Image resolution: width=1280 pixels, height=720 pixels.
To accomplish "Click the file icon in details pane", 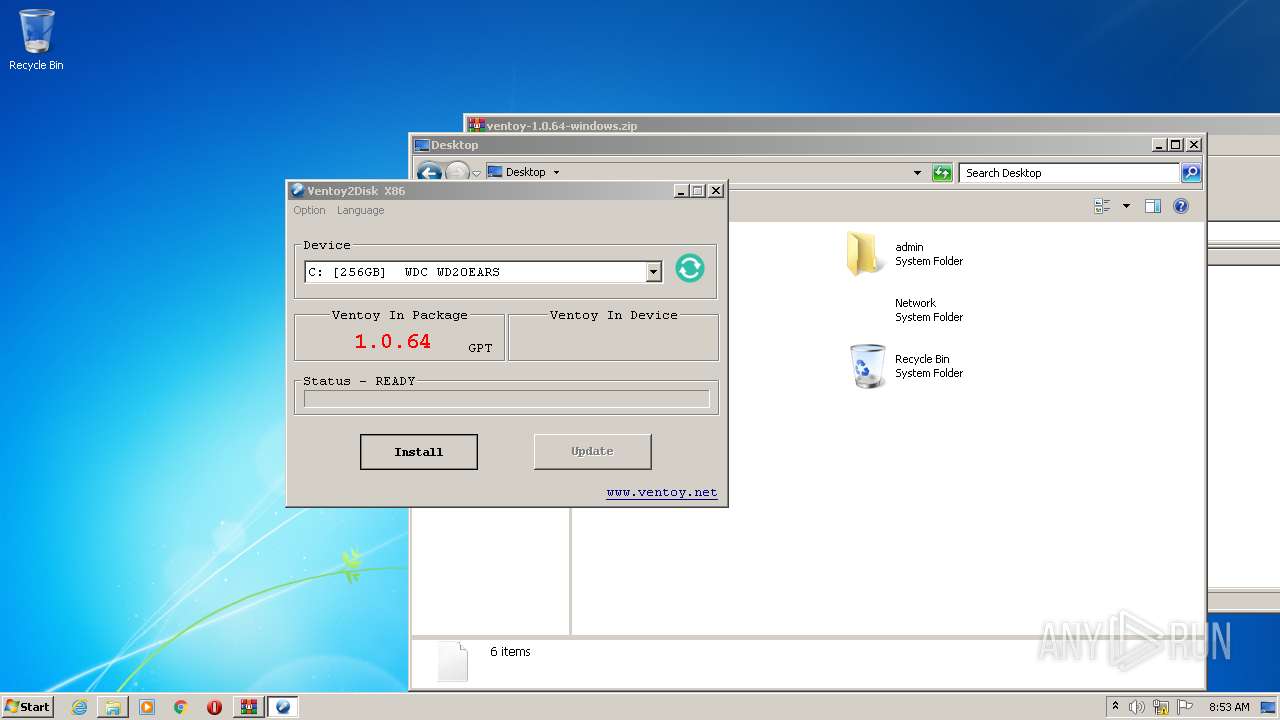I will tap(453, 661).
